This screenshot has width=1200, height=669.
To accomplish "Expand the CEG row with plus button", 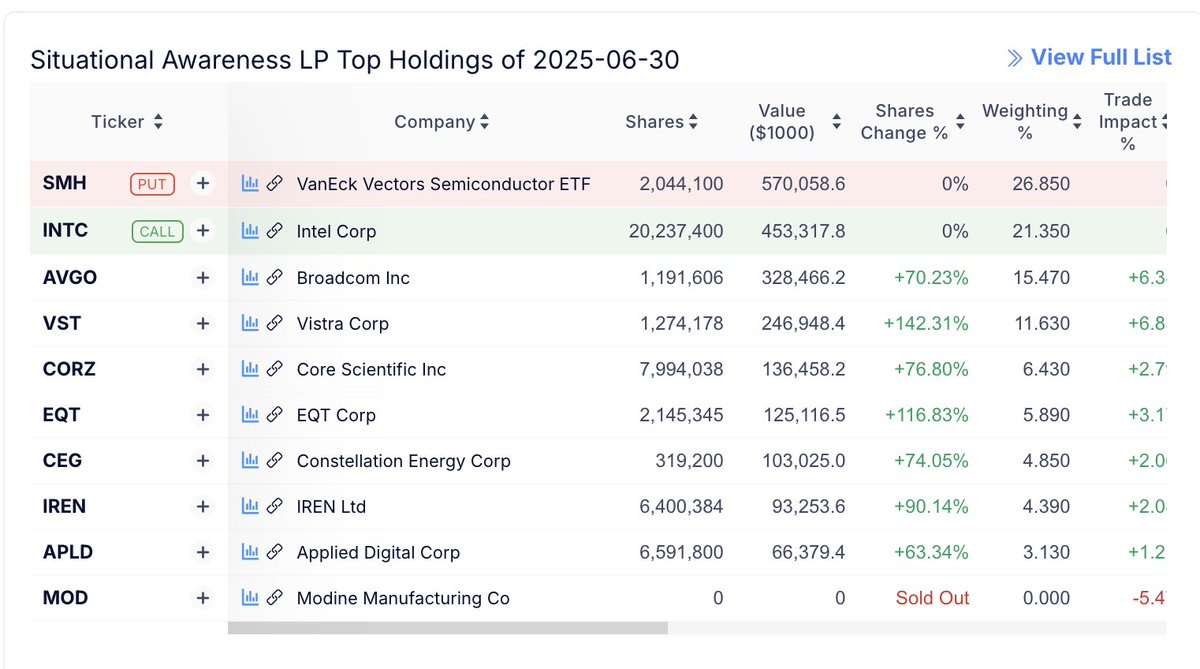I will coord(203,461).
